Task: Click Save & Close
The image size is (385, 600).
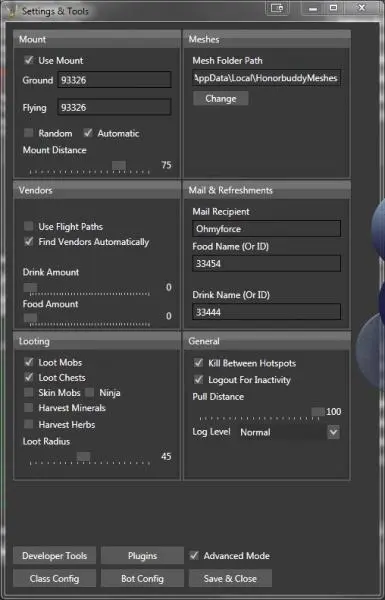Action: click(230, 579)
